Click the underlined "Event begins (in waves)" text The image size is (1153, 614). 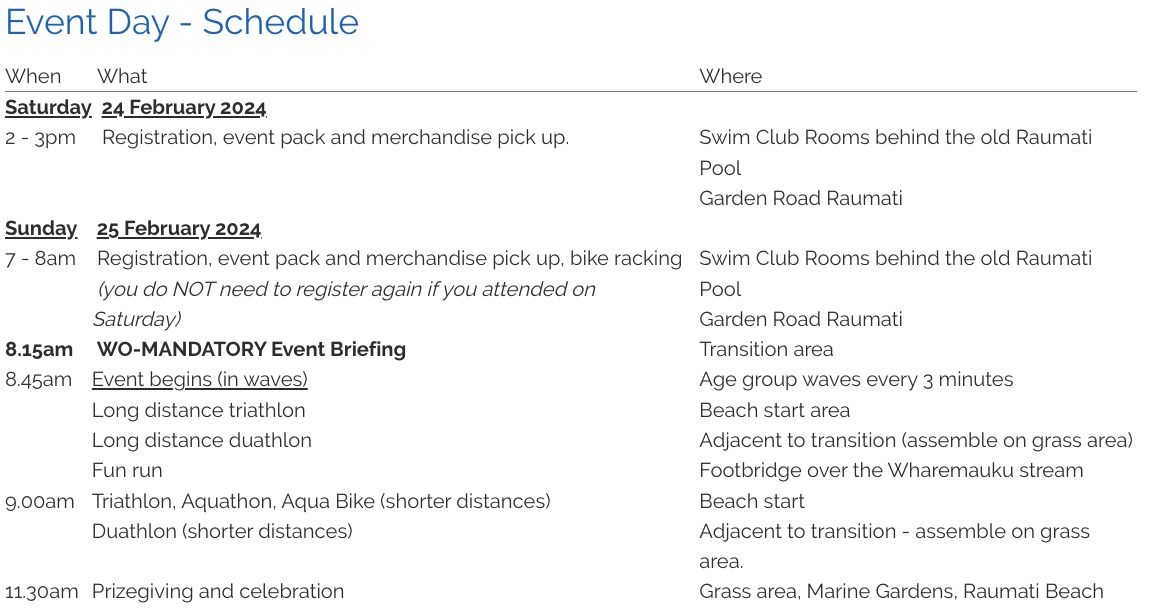pos(200,379)
